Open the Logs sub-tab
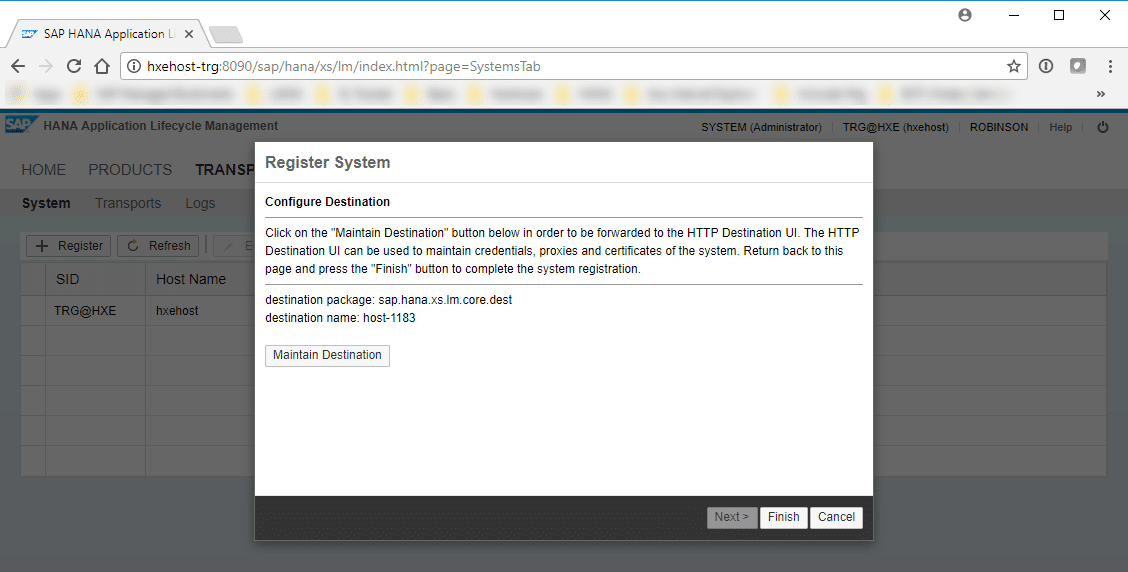 200,203
